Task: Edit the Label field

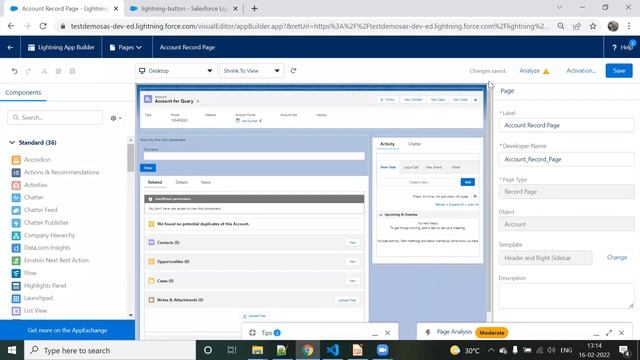Action: (566, 125)
